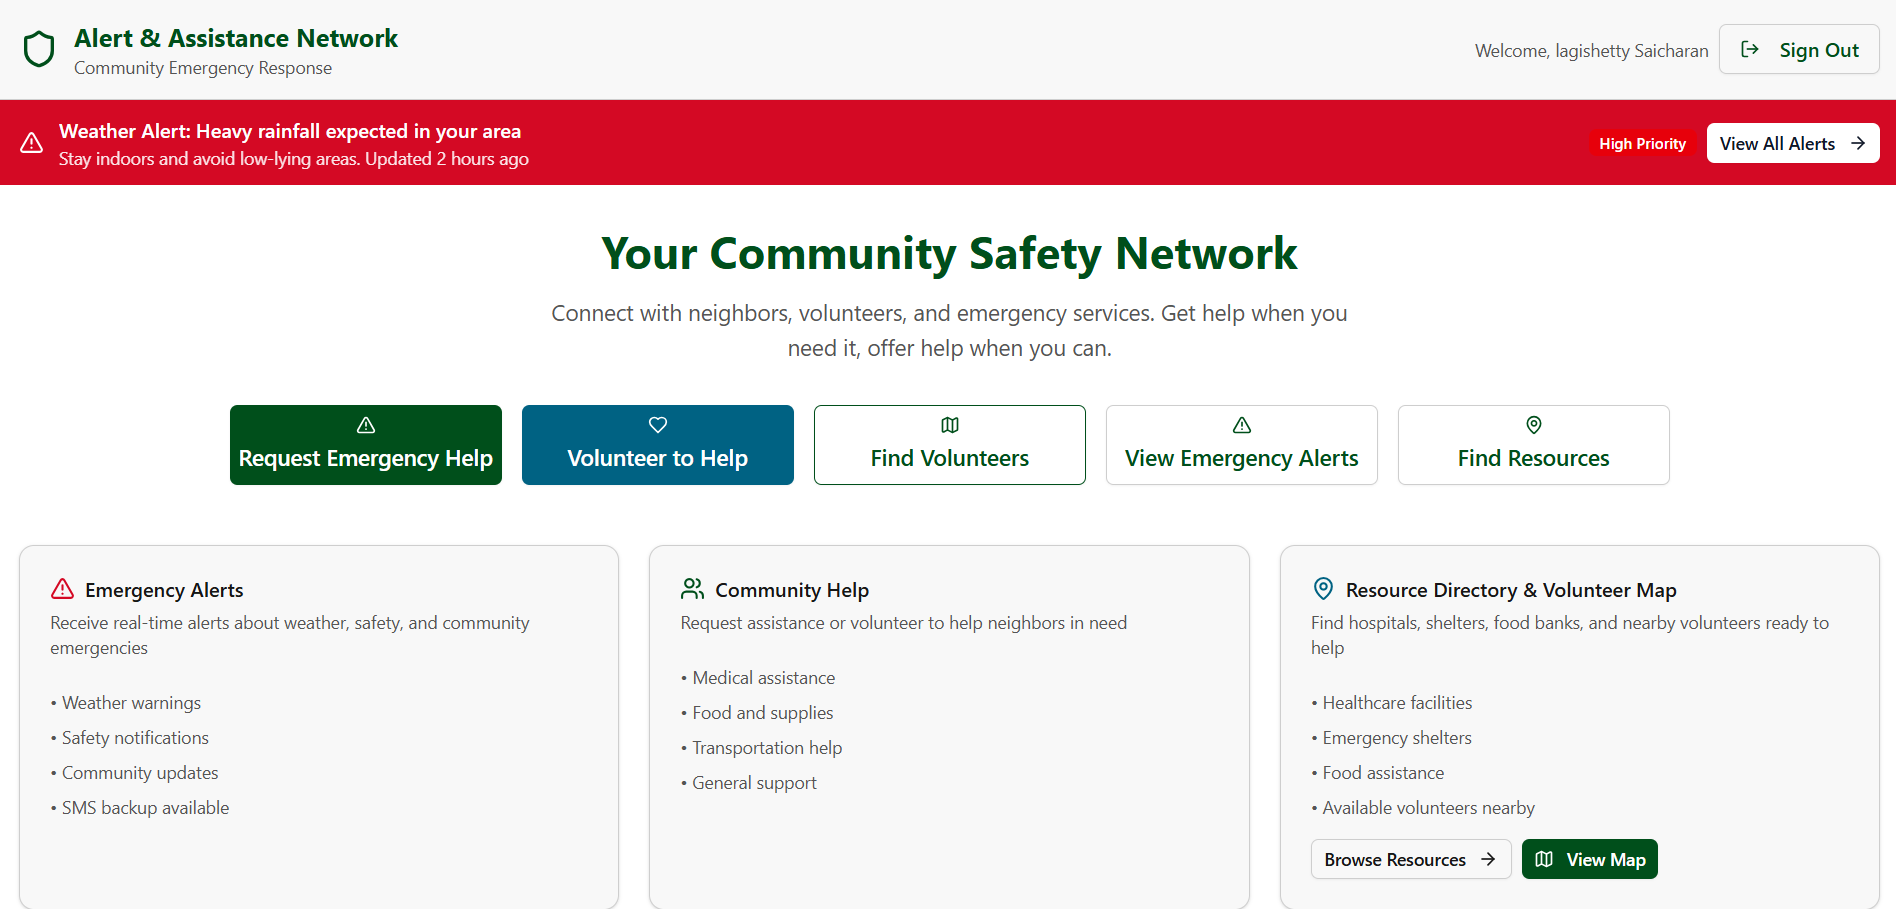
Task: Click the Emergency Alerts card heading
Action: (x=164, y=590)
